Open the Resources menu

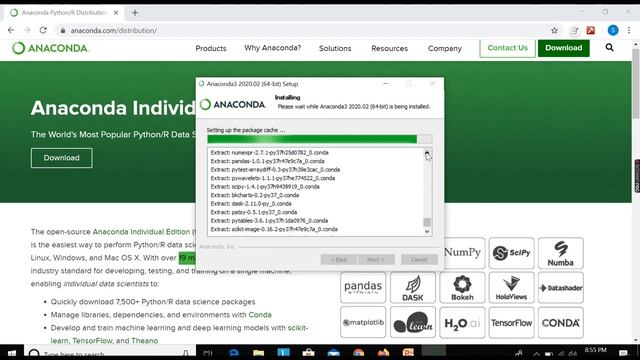(x=389, y=48)
